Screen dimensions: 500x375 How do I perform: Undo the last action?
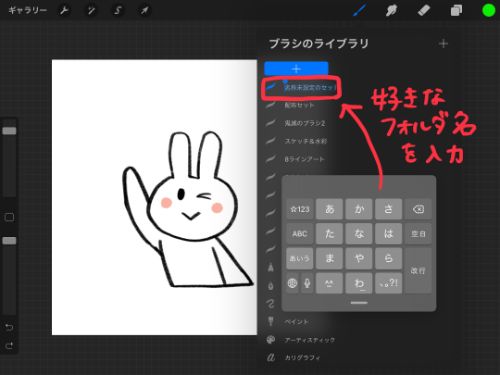coord(9,327)
